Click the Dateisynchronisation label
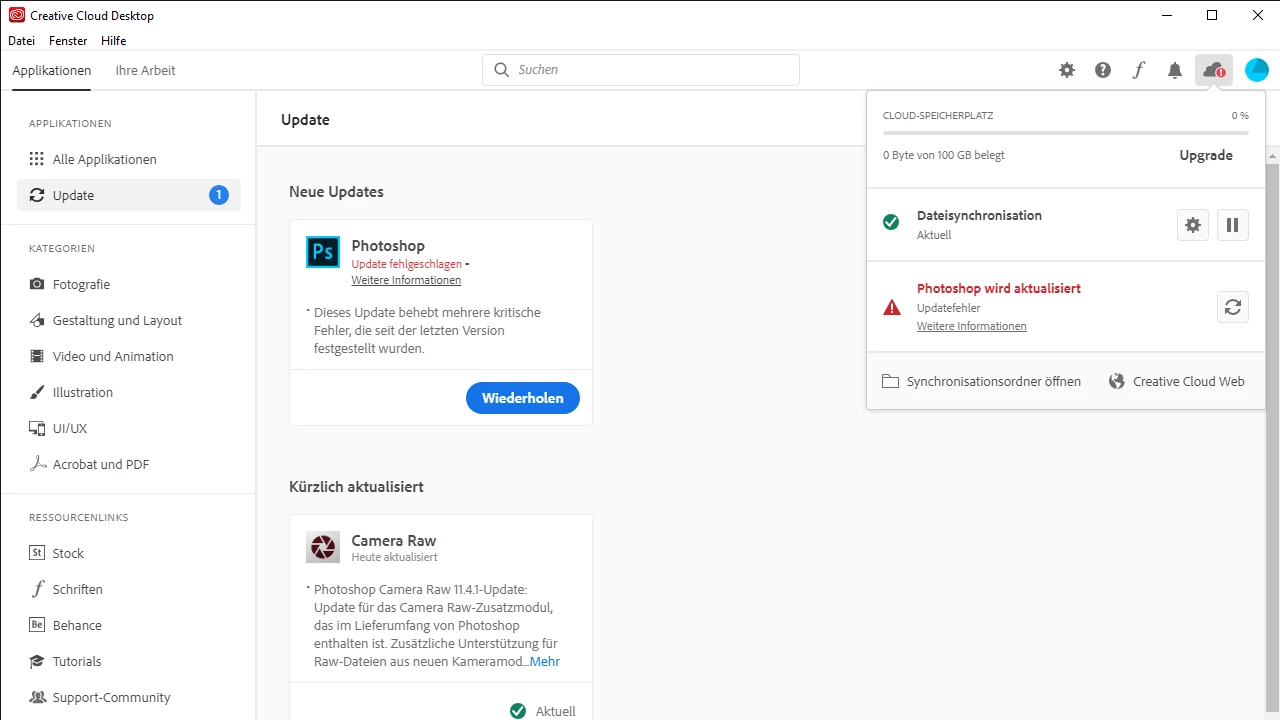1280x720 pixels. click(x=979, y=215)
